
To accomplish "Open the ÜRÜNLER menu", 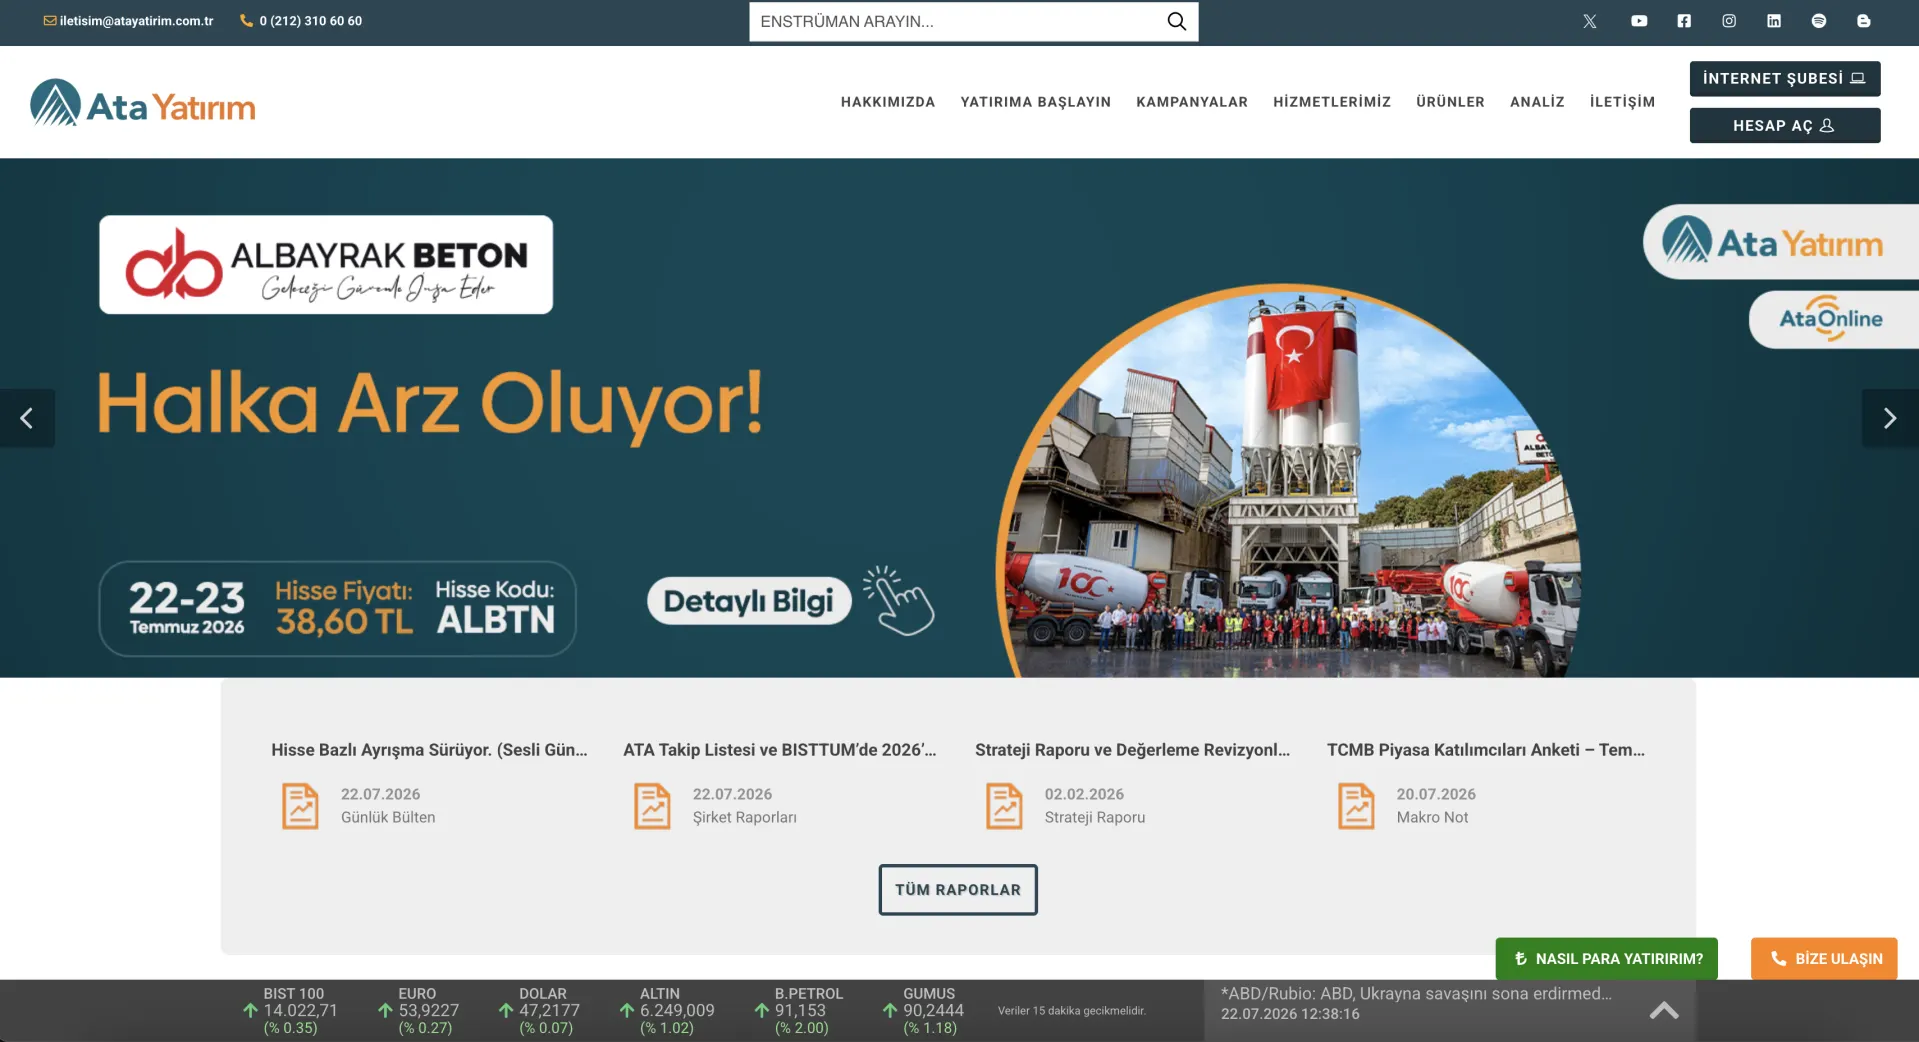I will click(1450, 102).
